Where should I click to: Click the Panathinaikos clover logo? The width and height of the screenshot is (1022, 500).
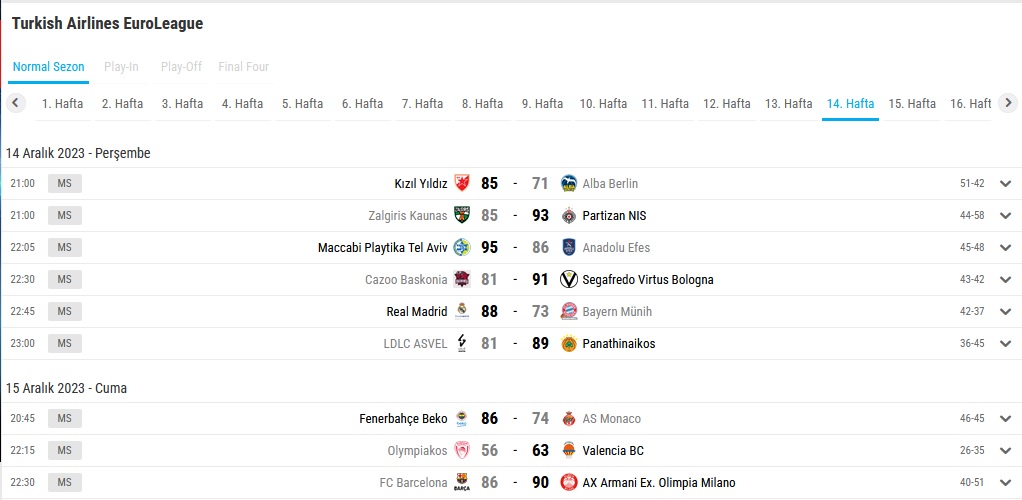[x=569, y=344]
